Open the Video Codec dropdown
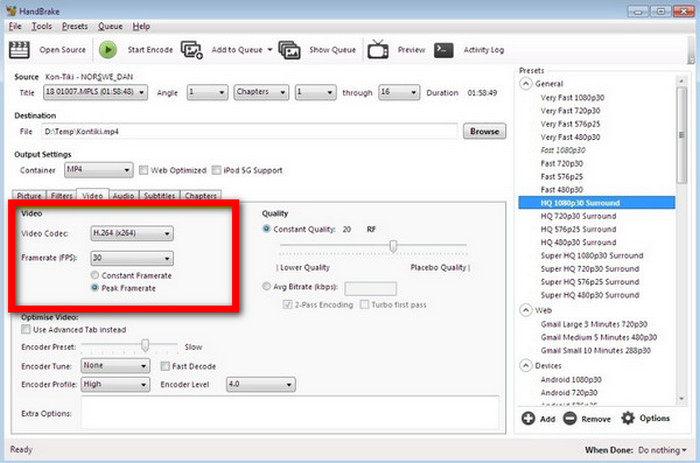 point(132,233)
